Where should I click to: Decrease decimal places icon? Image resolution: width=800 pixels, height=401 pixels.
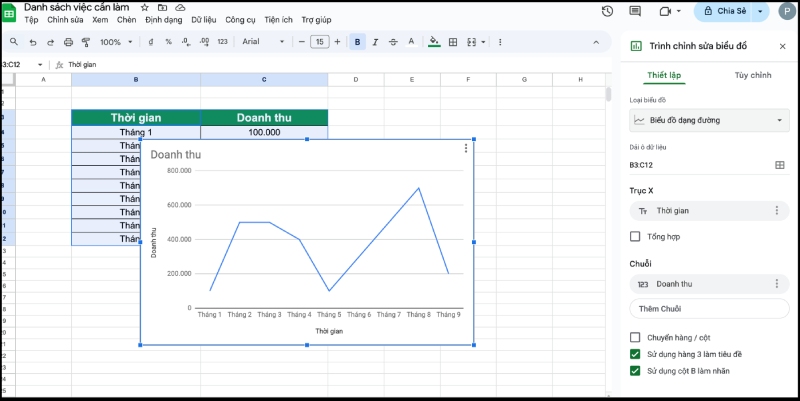click(186, 42)
